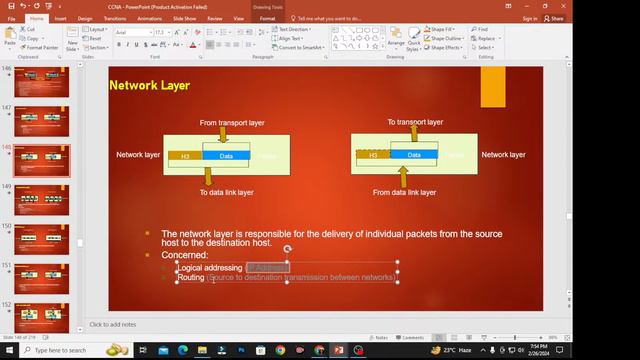Open the Align Text dropdown
Screen dimensions: 640x360
[x=287, y=38]
